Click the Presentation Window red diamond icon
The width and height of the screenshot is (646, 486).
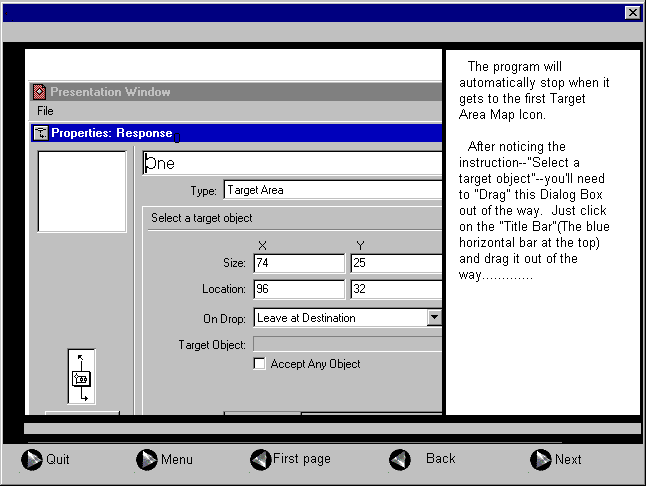pyautogui.click(x=40, y=92)
